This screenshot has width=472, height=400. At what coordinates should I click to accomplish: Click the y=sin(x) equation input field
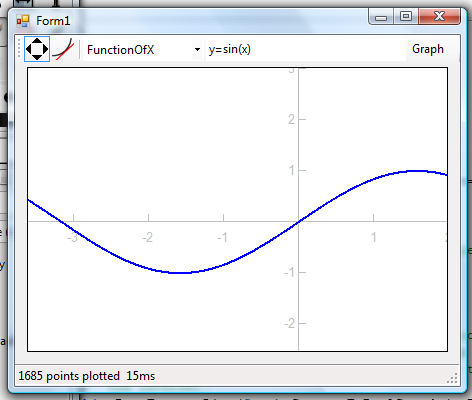pyautogui.click(x=306, y=49)
